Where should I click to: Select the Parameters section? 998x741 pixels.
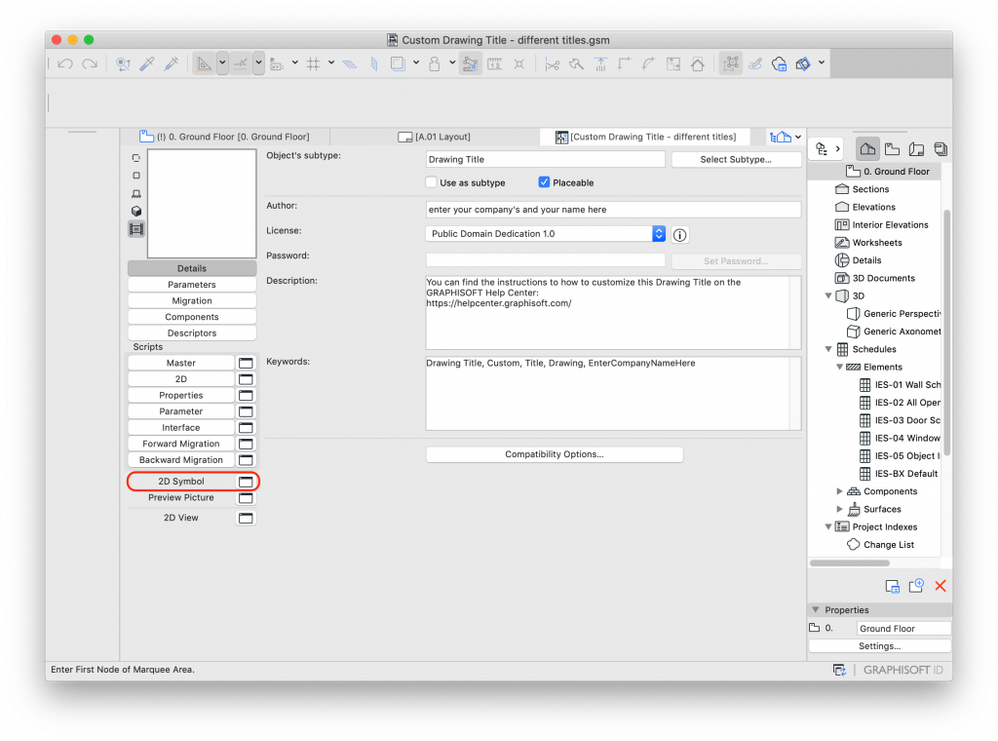192,285
